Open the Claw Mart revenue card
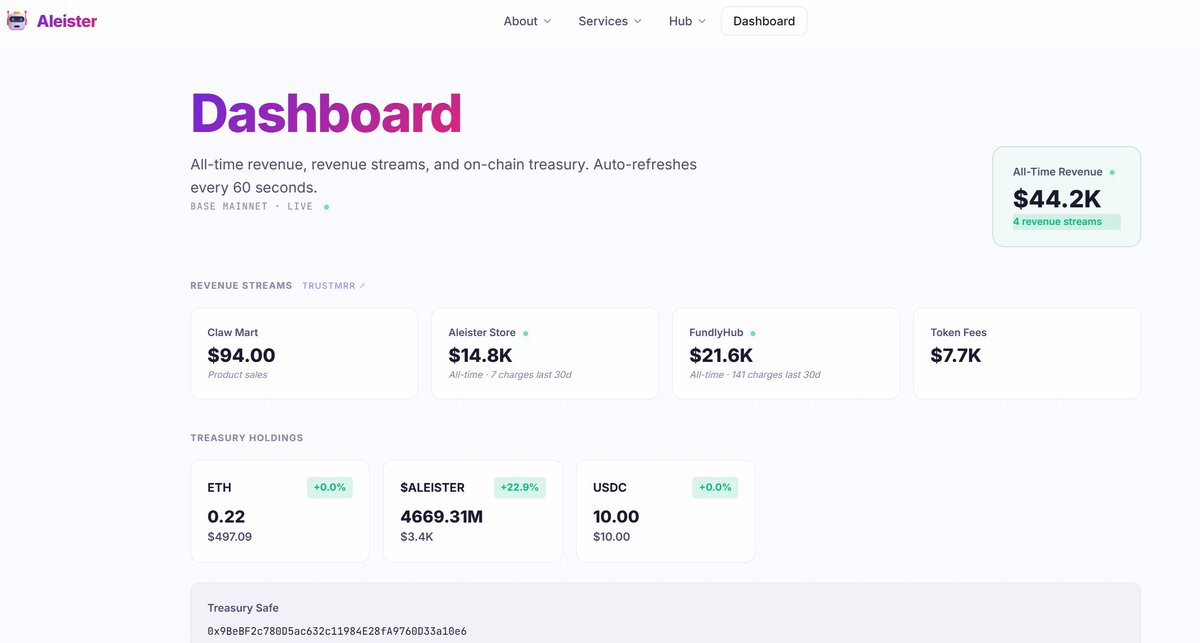Image resolution: width=1200 pixels, height=643 pixels. (x=304, y=353)
